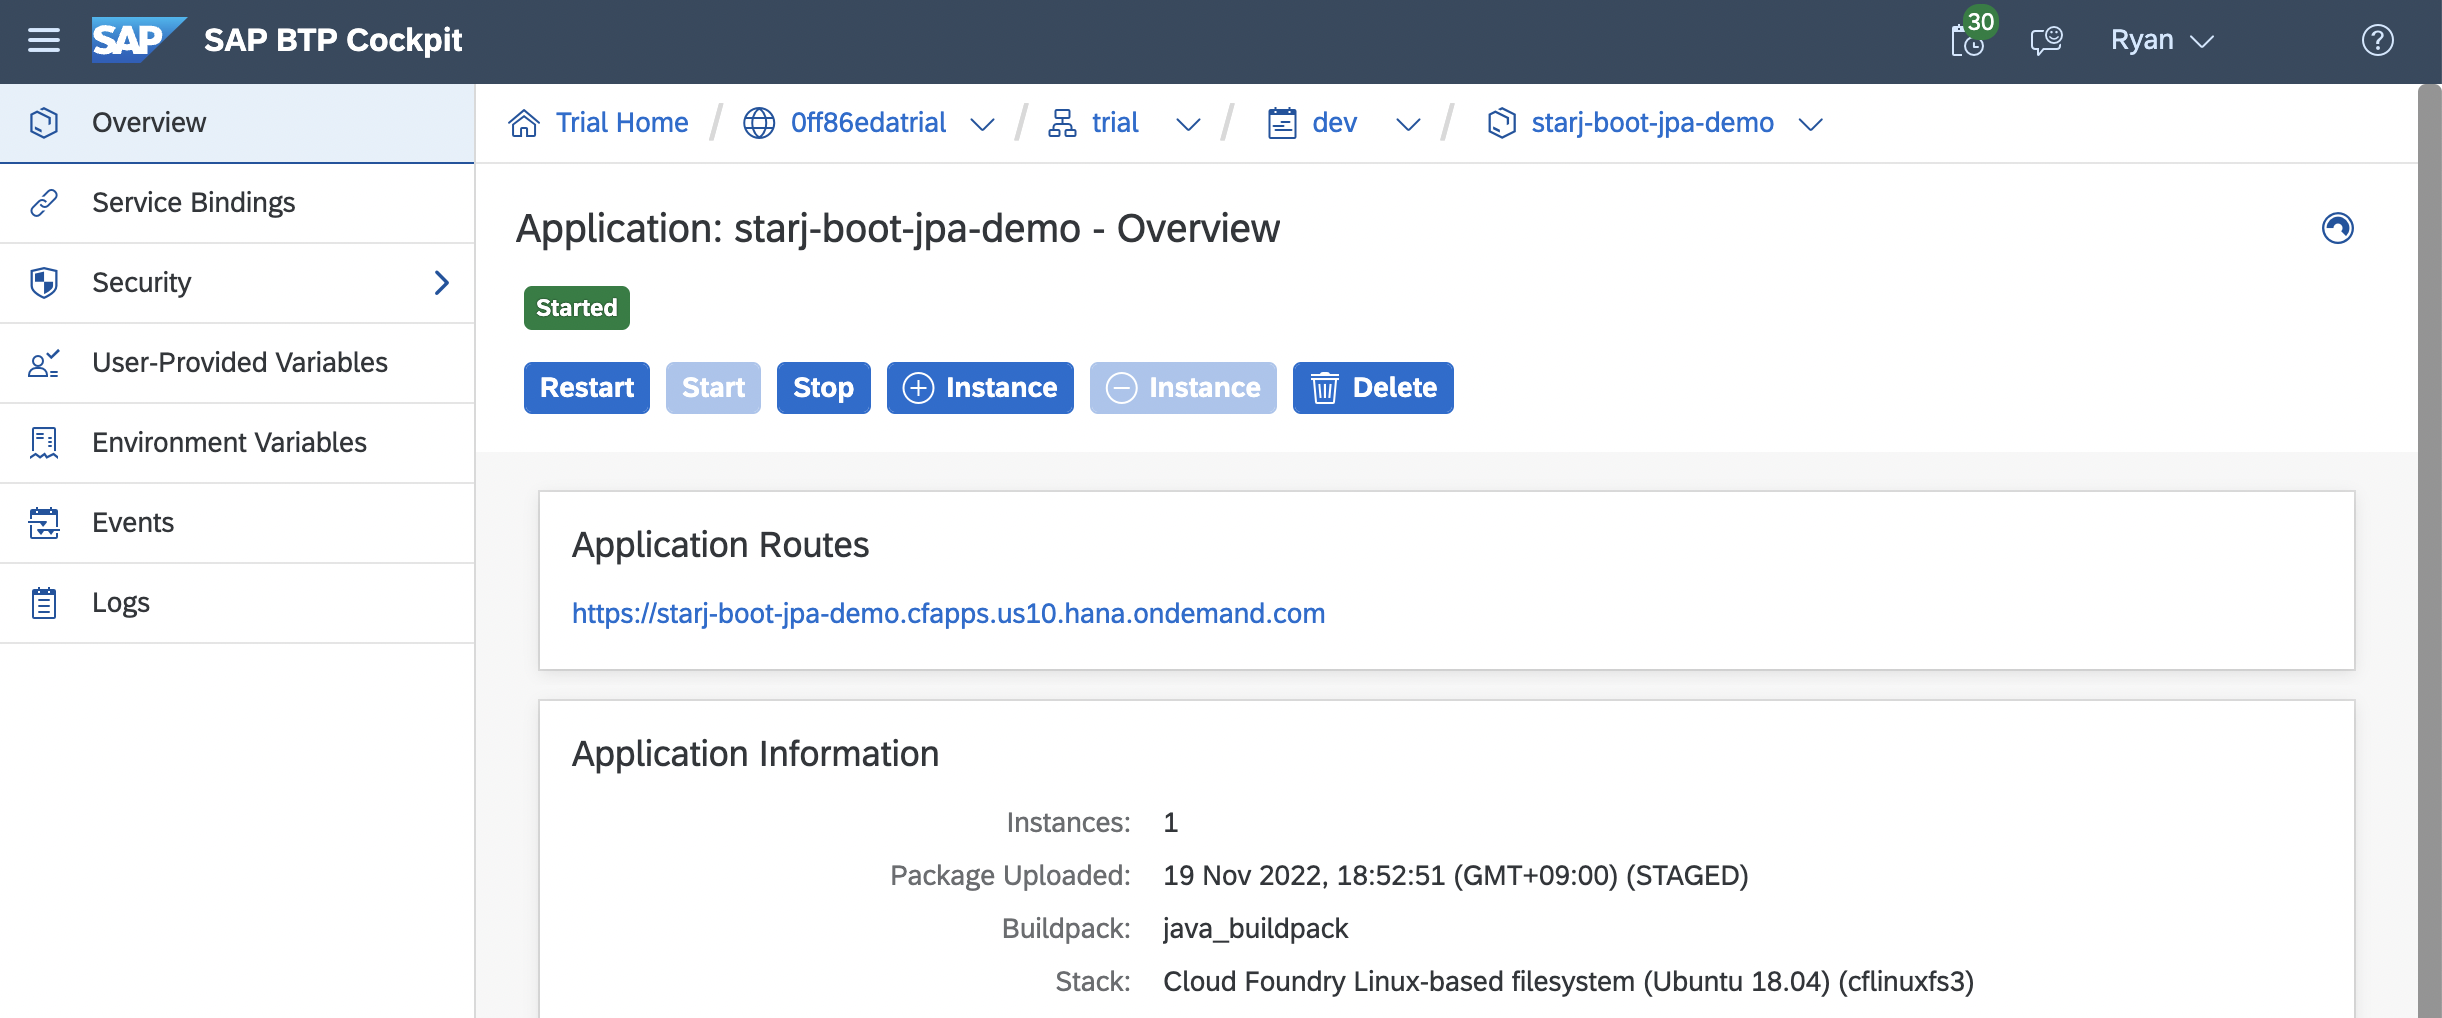Navigate to trial subaccount link
2442x1018 pixels.
pos(1115,123)
